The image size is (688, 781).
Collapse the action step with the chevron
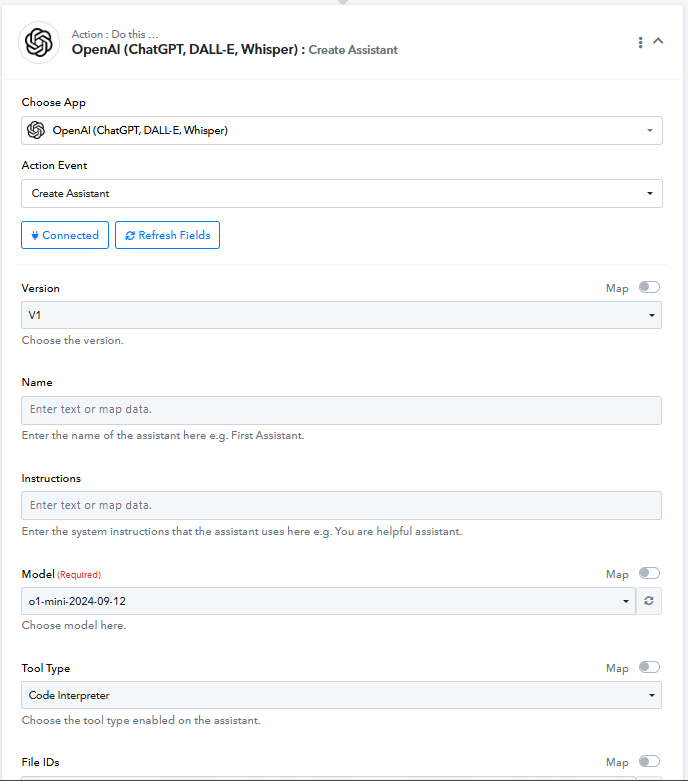[658, 41]
